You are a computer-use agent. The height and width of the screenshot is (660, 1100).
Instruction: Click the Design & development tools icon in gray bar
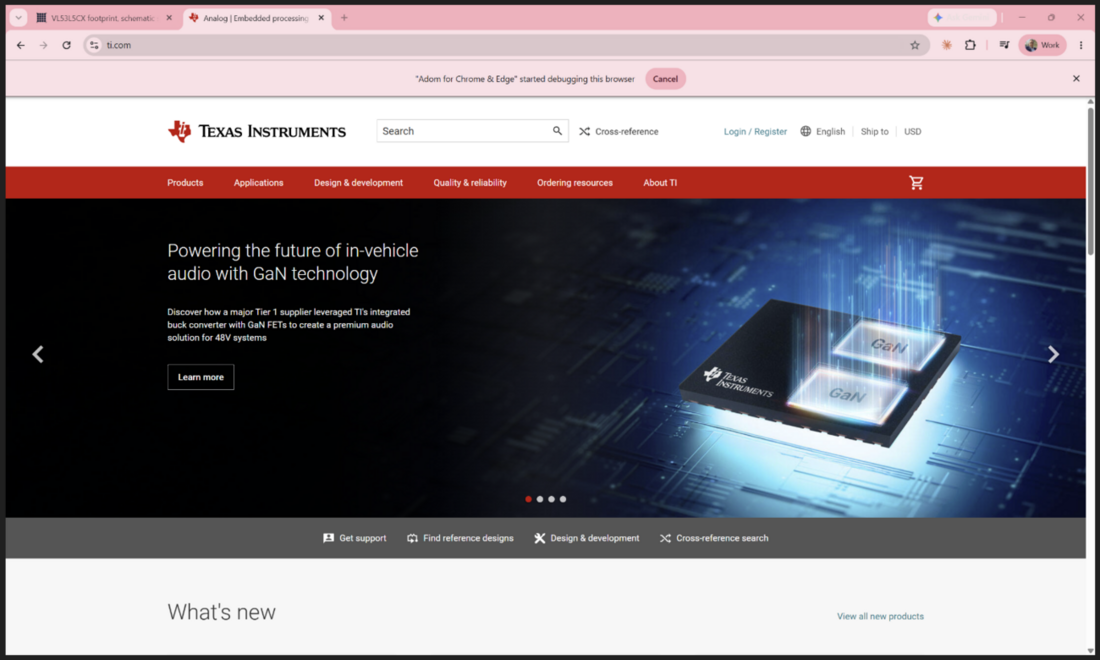[539, 538]
